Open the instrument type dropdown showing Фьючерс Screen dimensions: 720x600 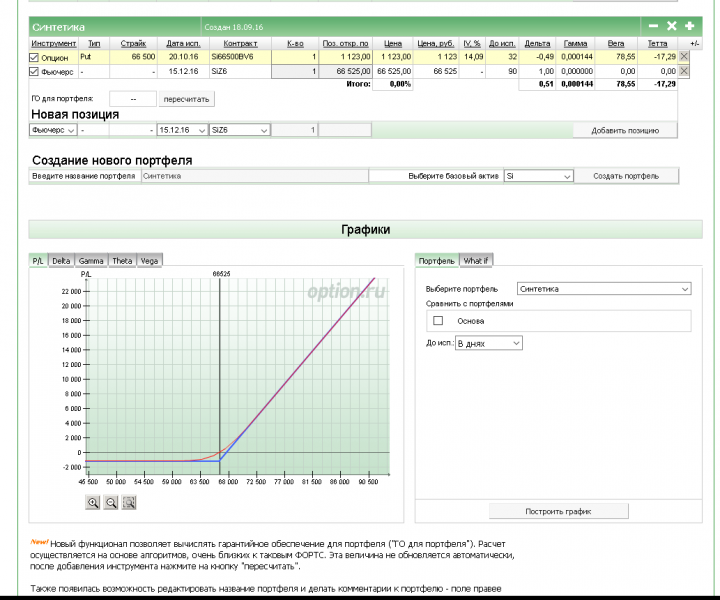[x=53, y=130]
